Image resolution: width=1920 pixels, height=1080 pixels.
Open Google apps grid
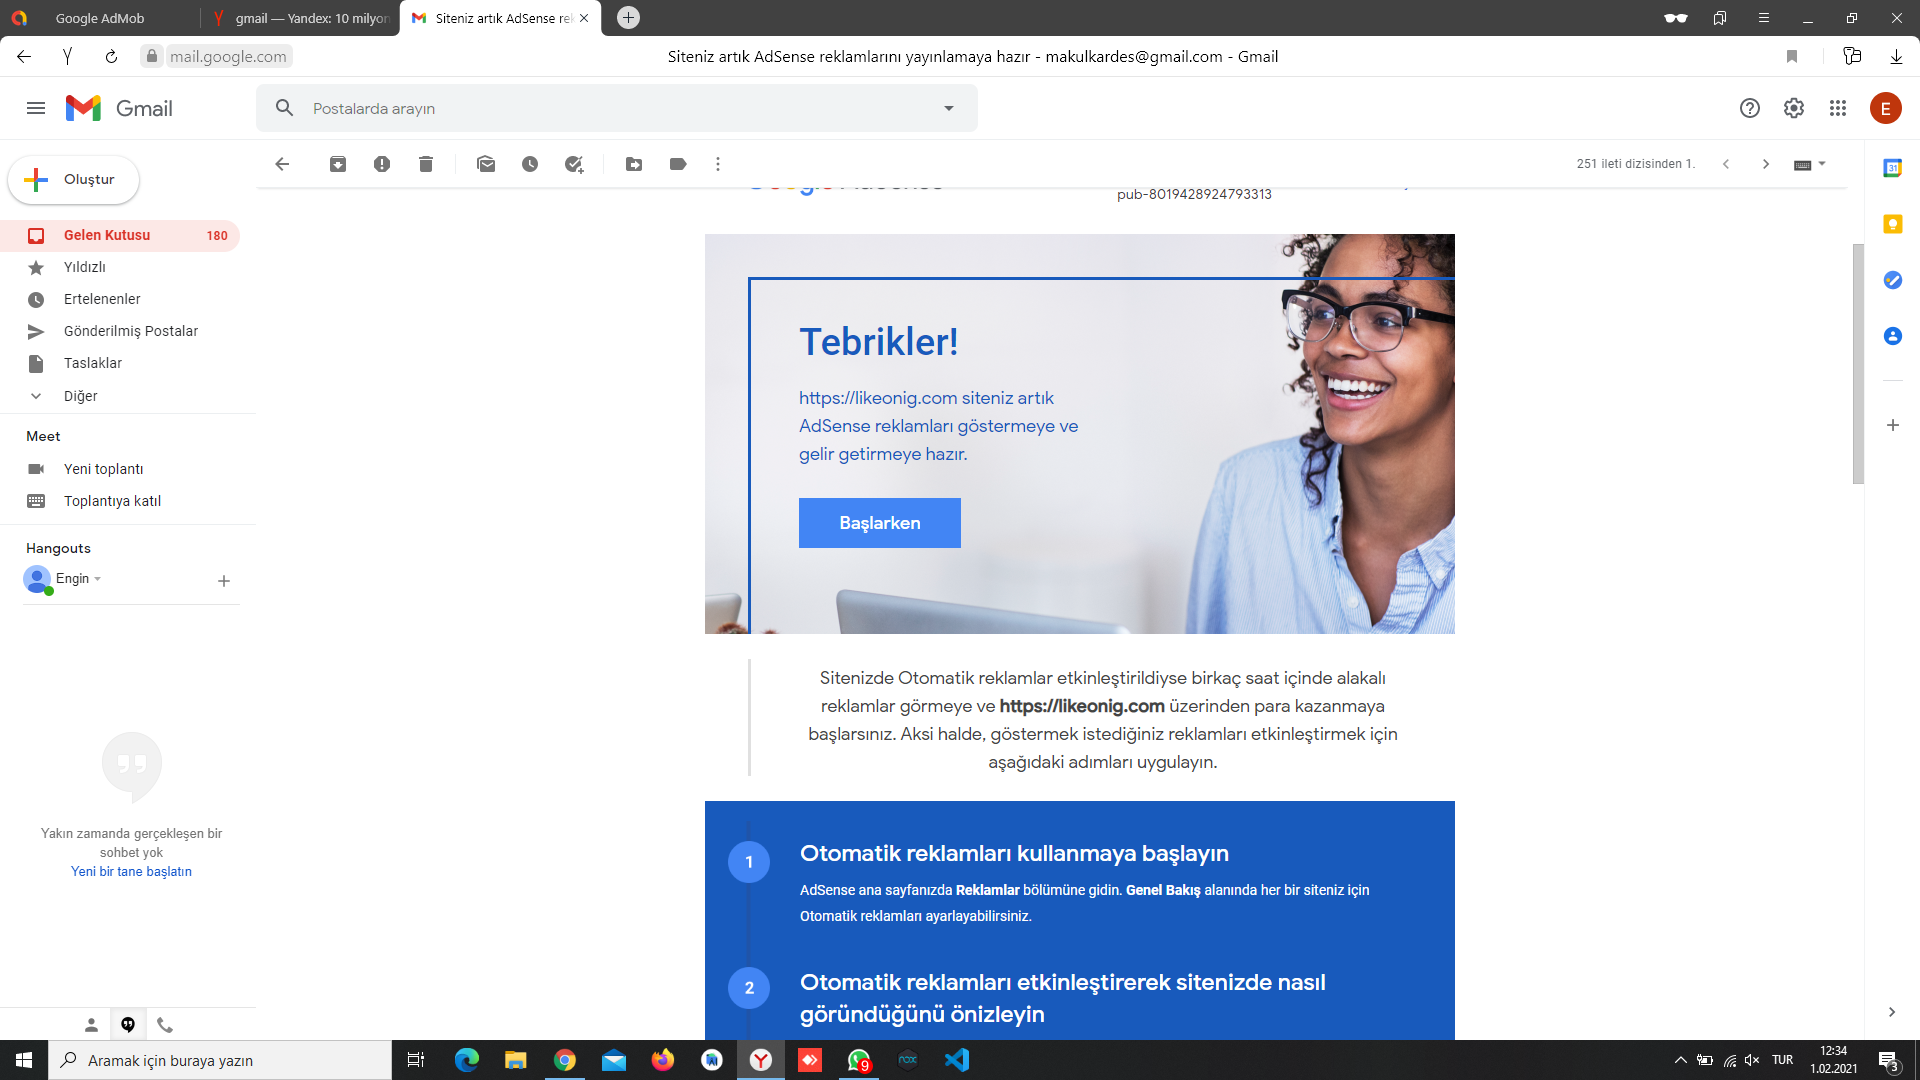coord(1838,108)
